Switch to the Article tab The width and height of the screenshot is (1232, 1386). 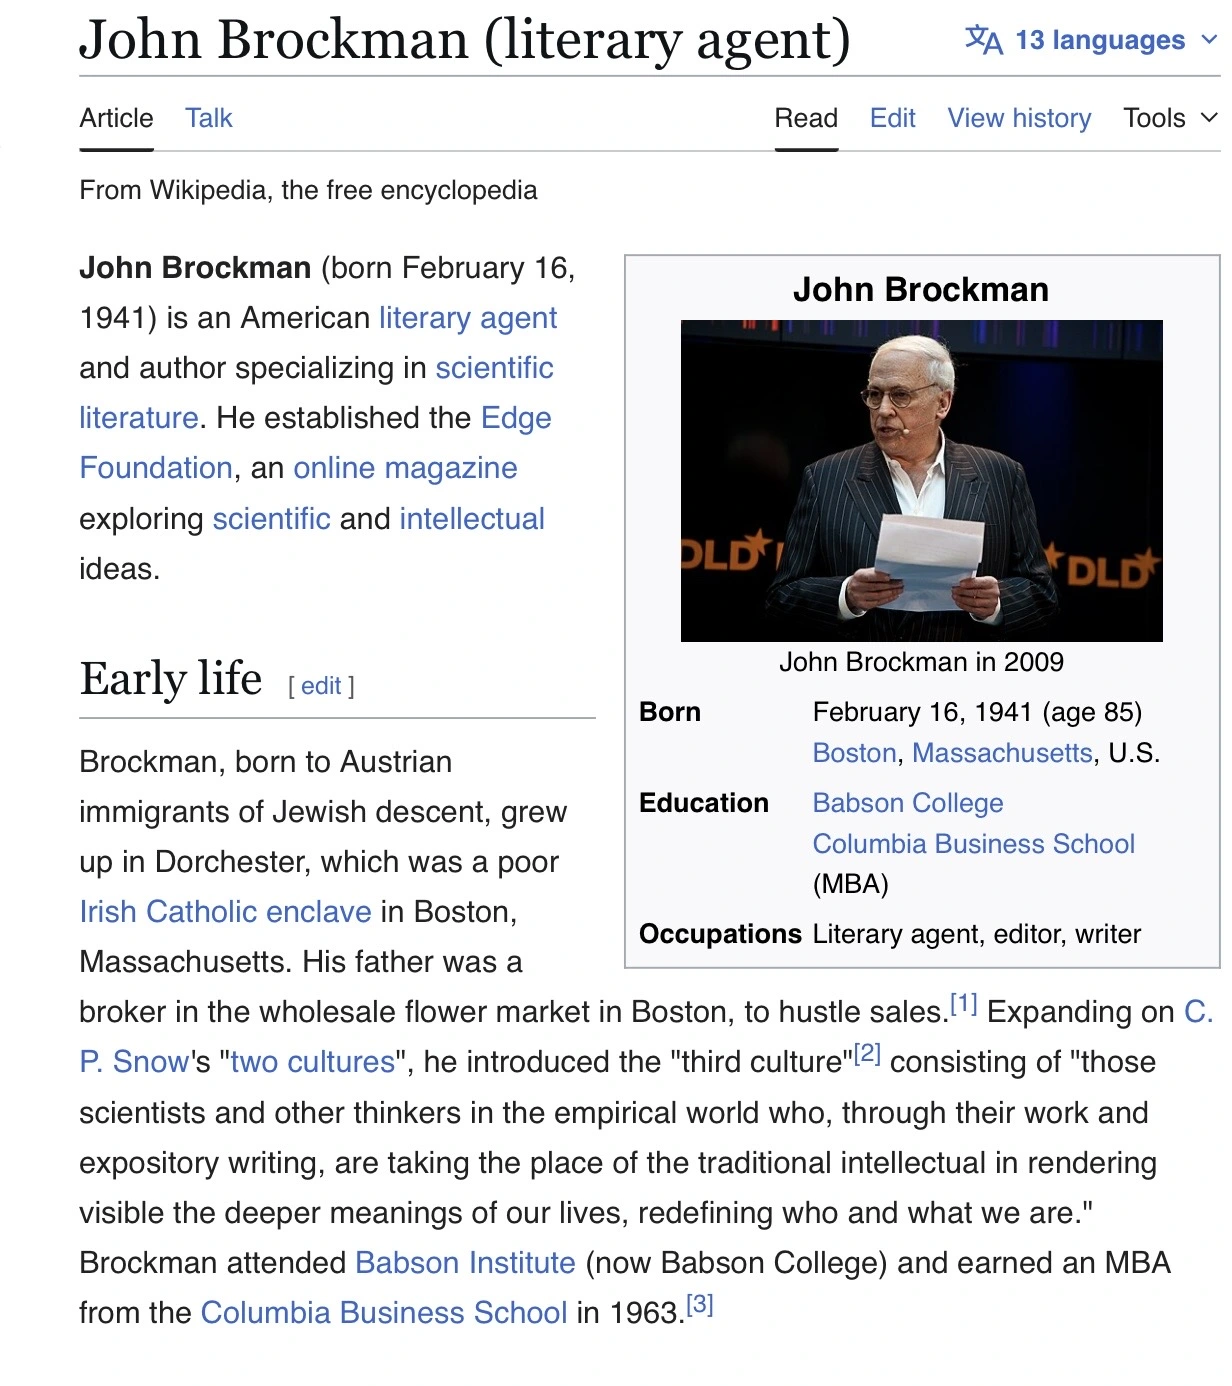tap(116, 118)
